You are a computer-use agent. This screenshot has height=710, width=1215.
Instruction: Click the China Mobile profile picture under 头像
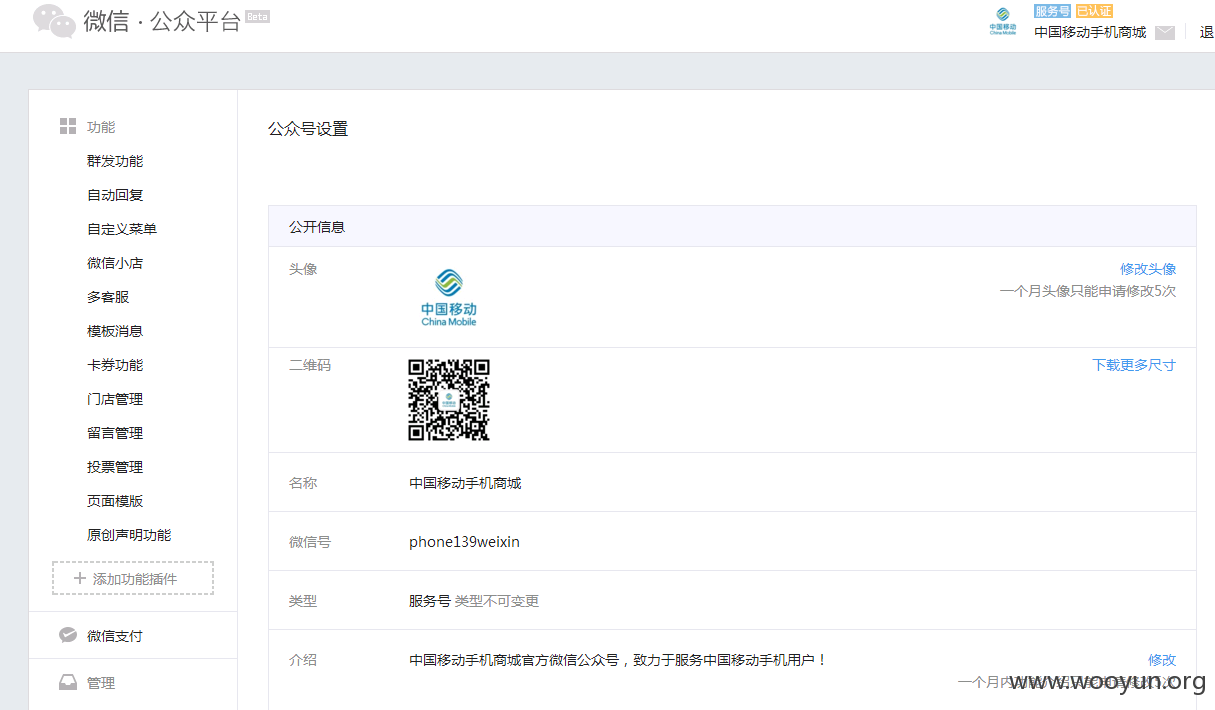click(x=449, y=297)
